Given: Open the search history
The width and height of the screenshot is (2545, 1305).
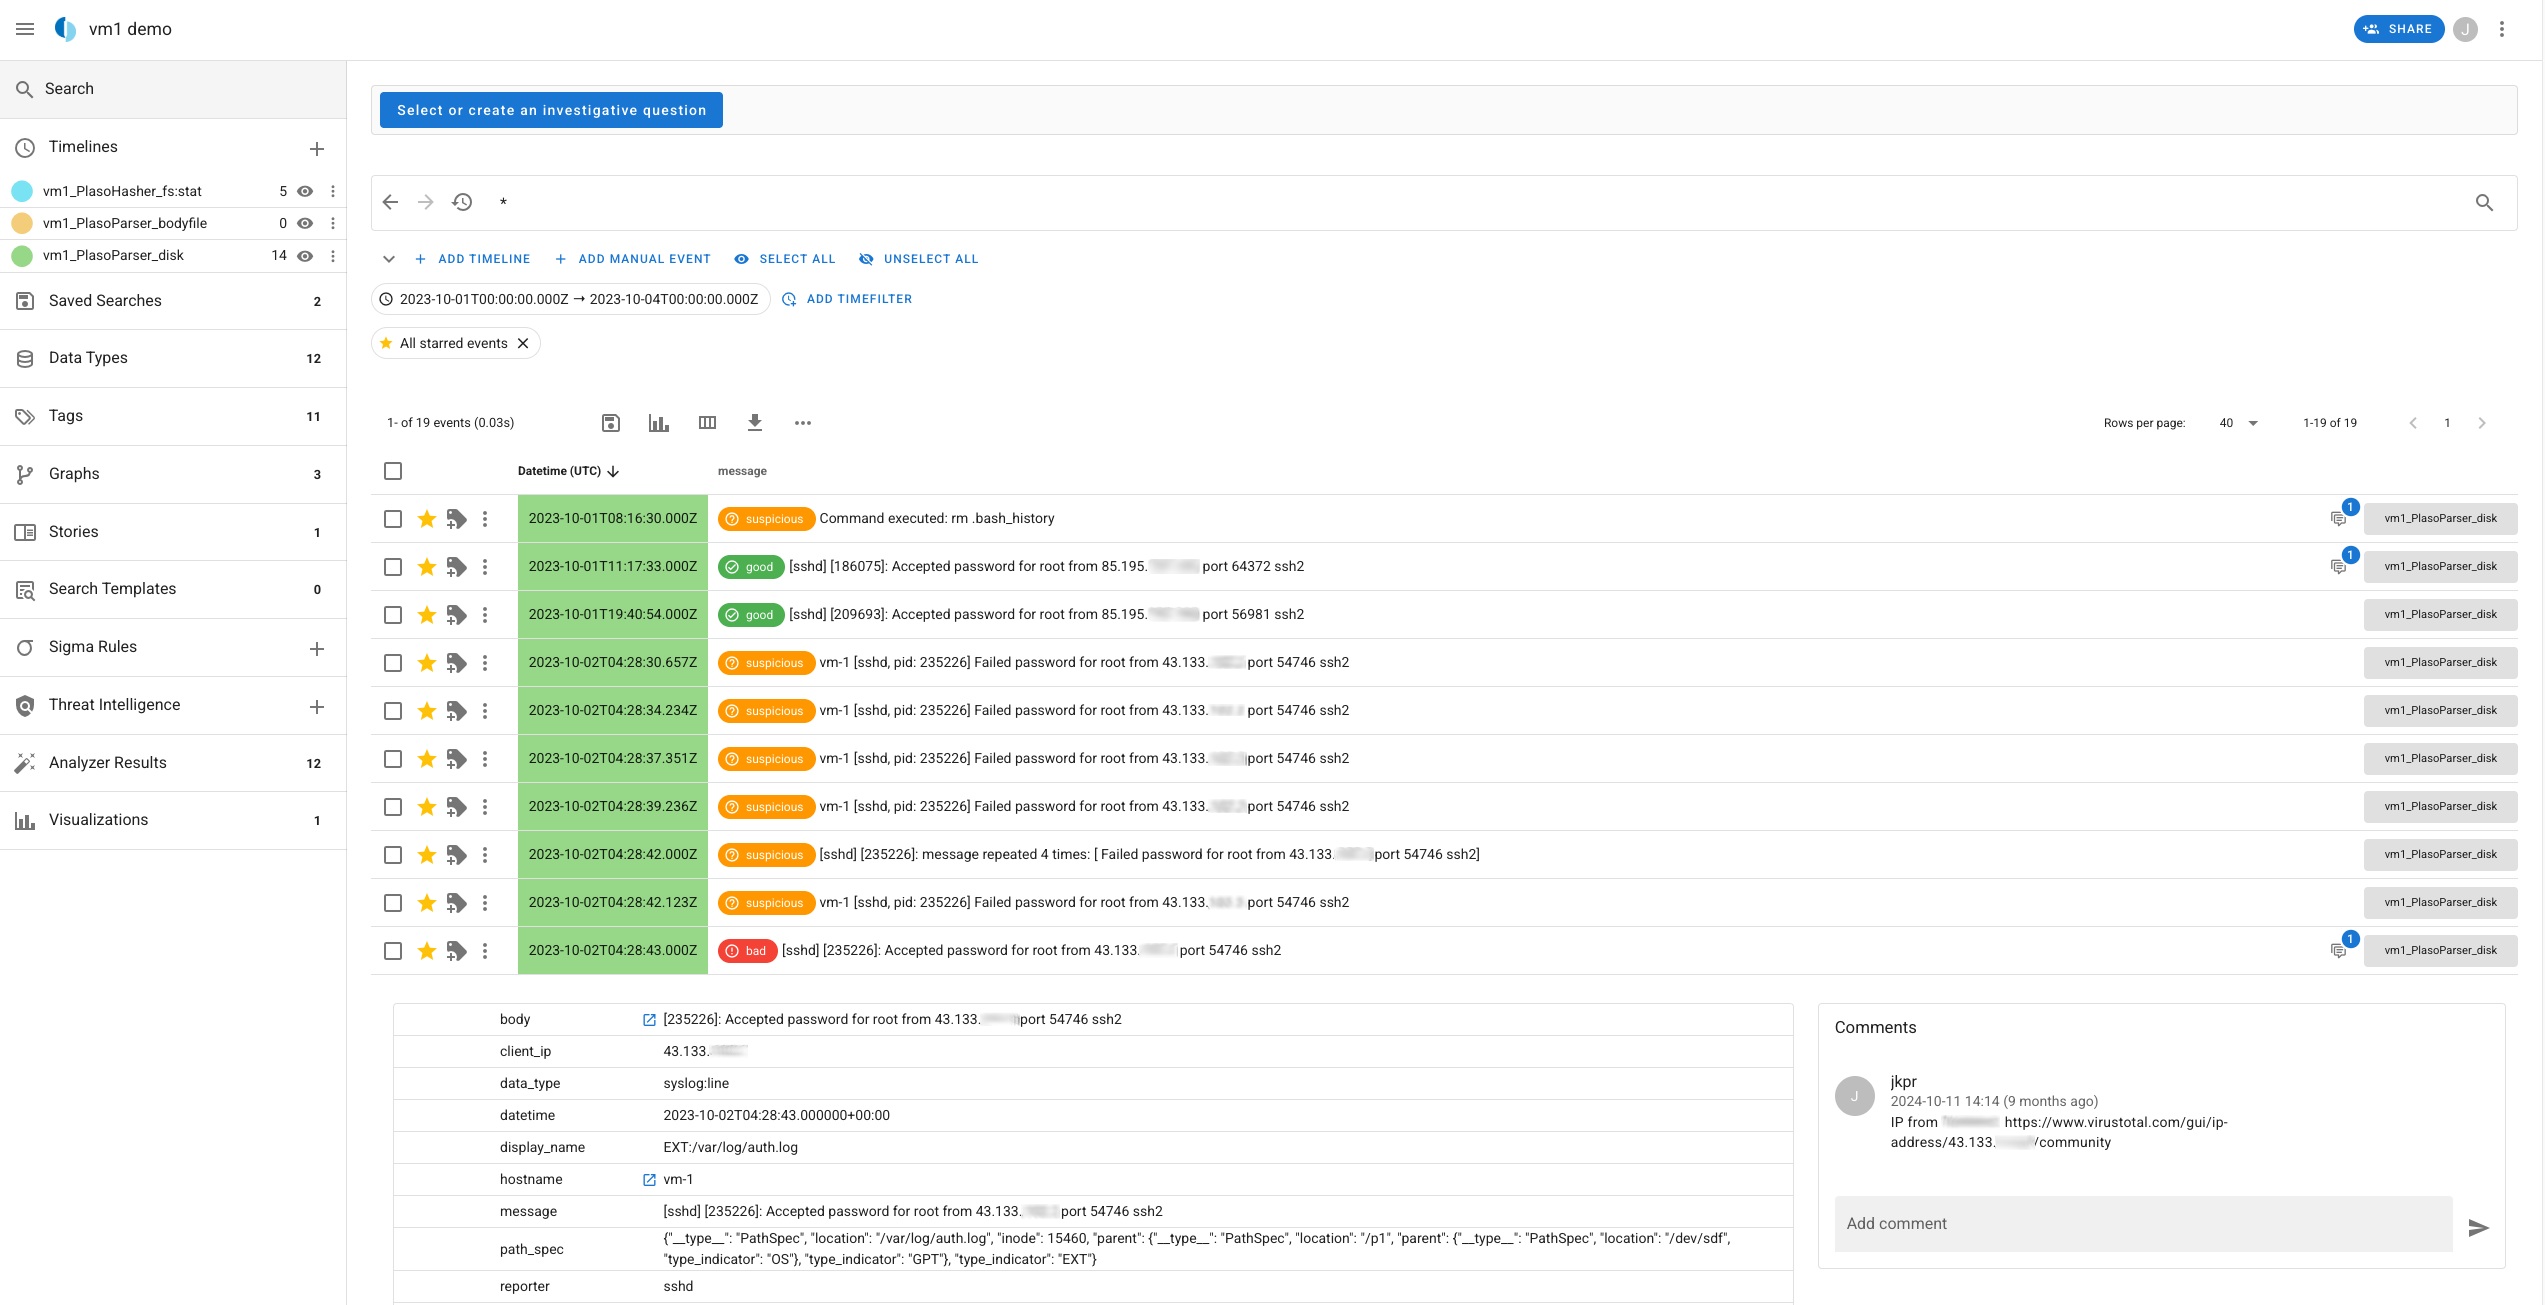Looking at the screenshot, I should (462, 202).
